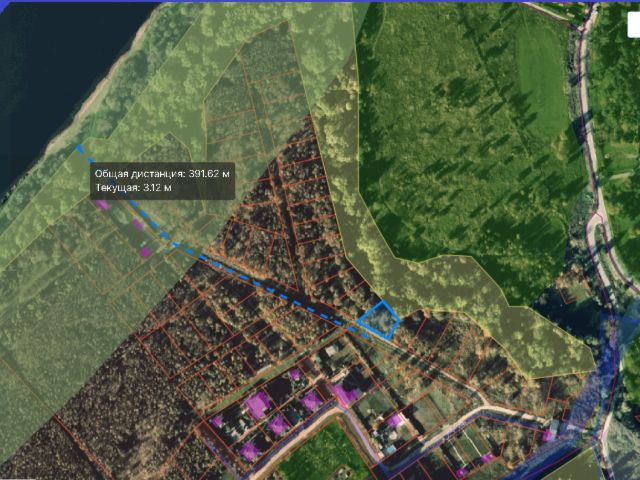Click the measurement line's shoreline start point

click(x=79, y=148)
